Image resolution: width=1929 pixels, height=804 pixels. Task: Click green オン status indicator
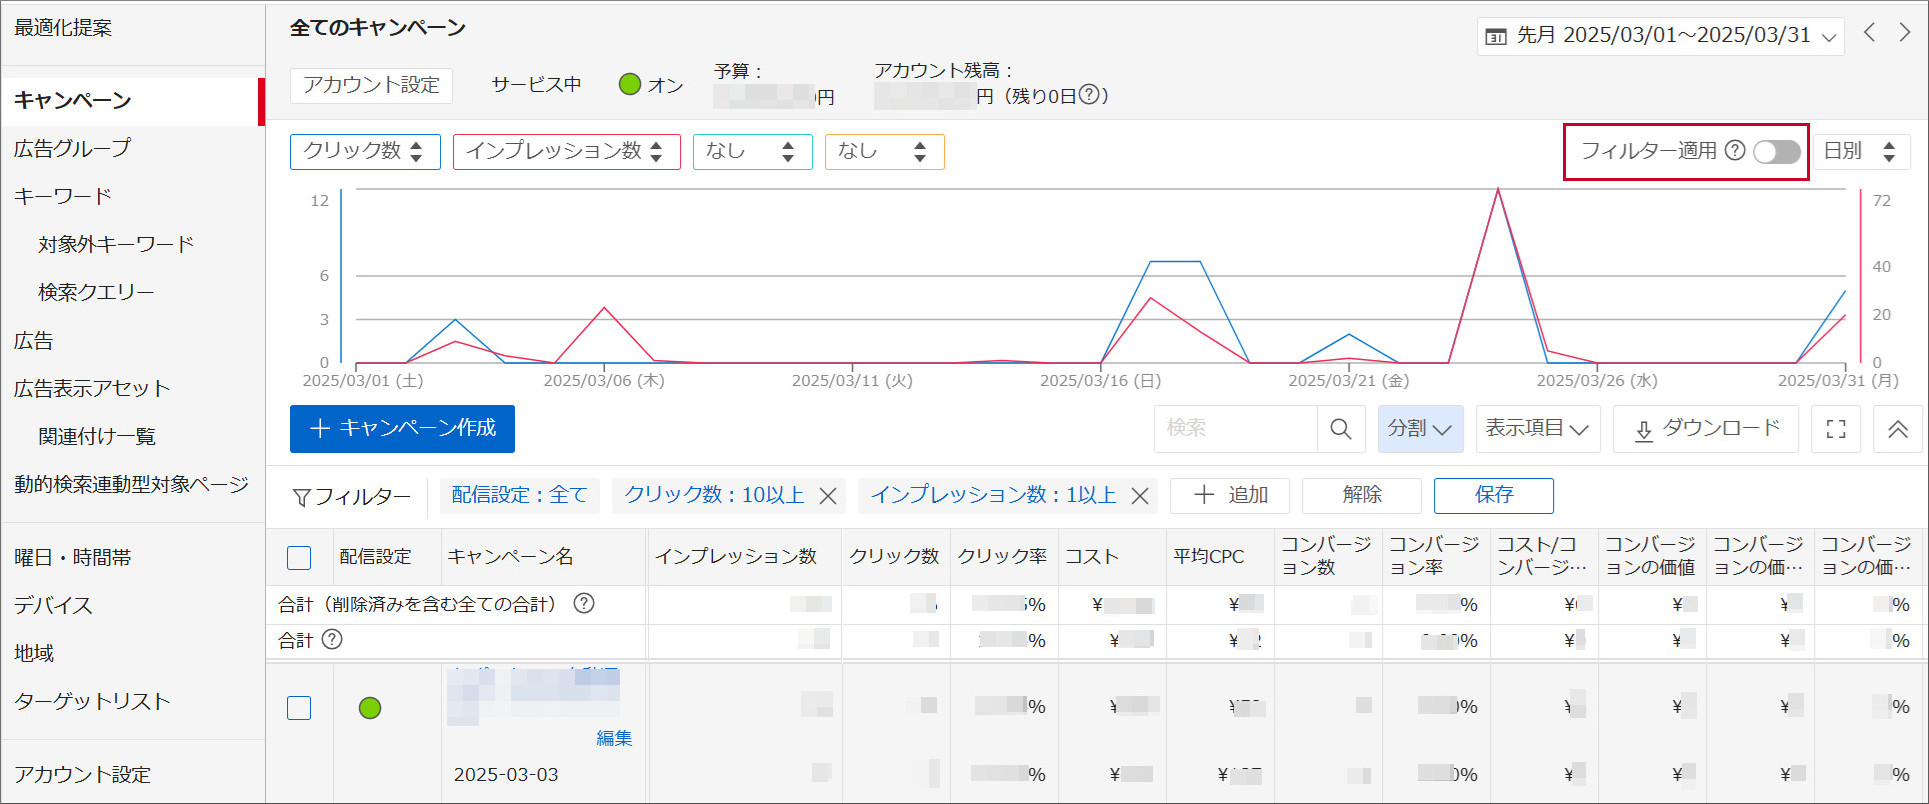click(630, 84)
